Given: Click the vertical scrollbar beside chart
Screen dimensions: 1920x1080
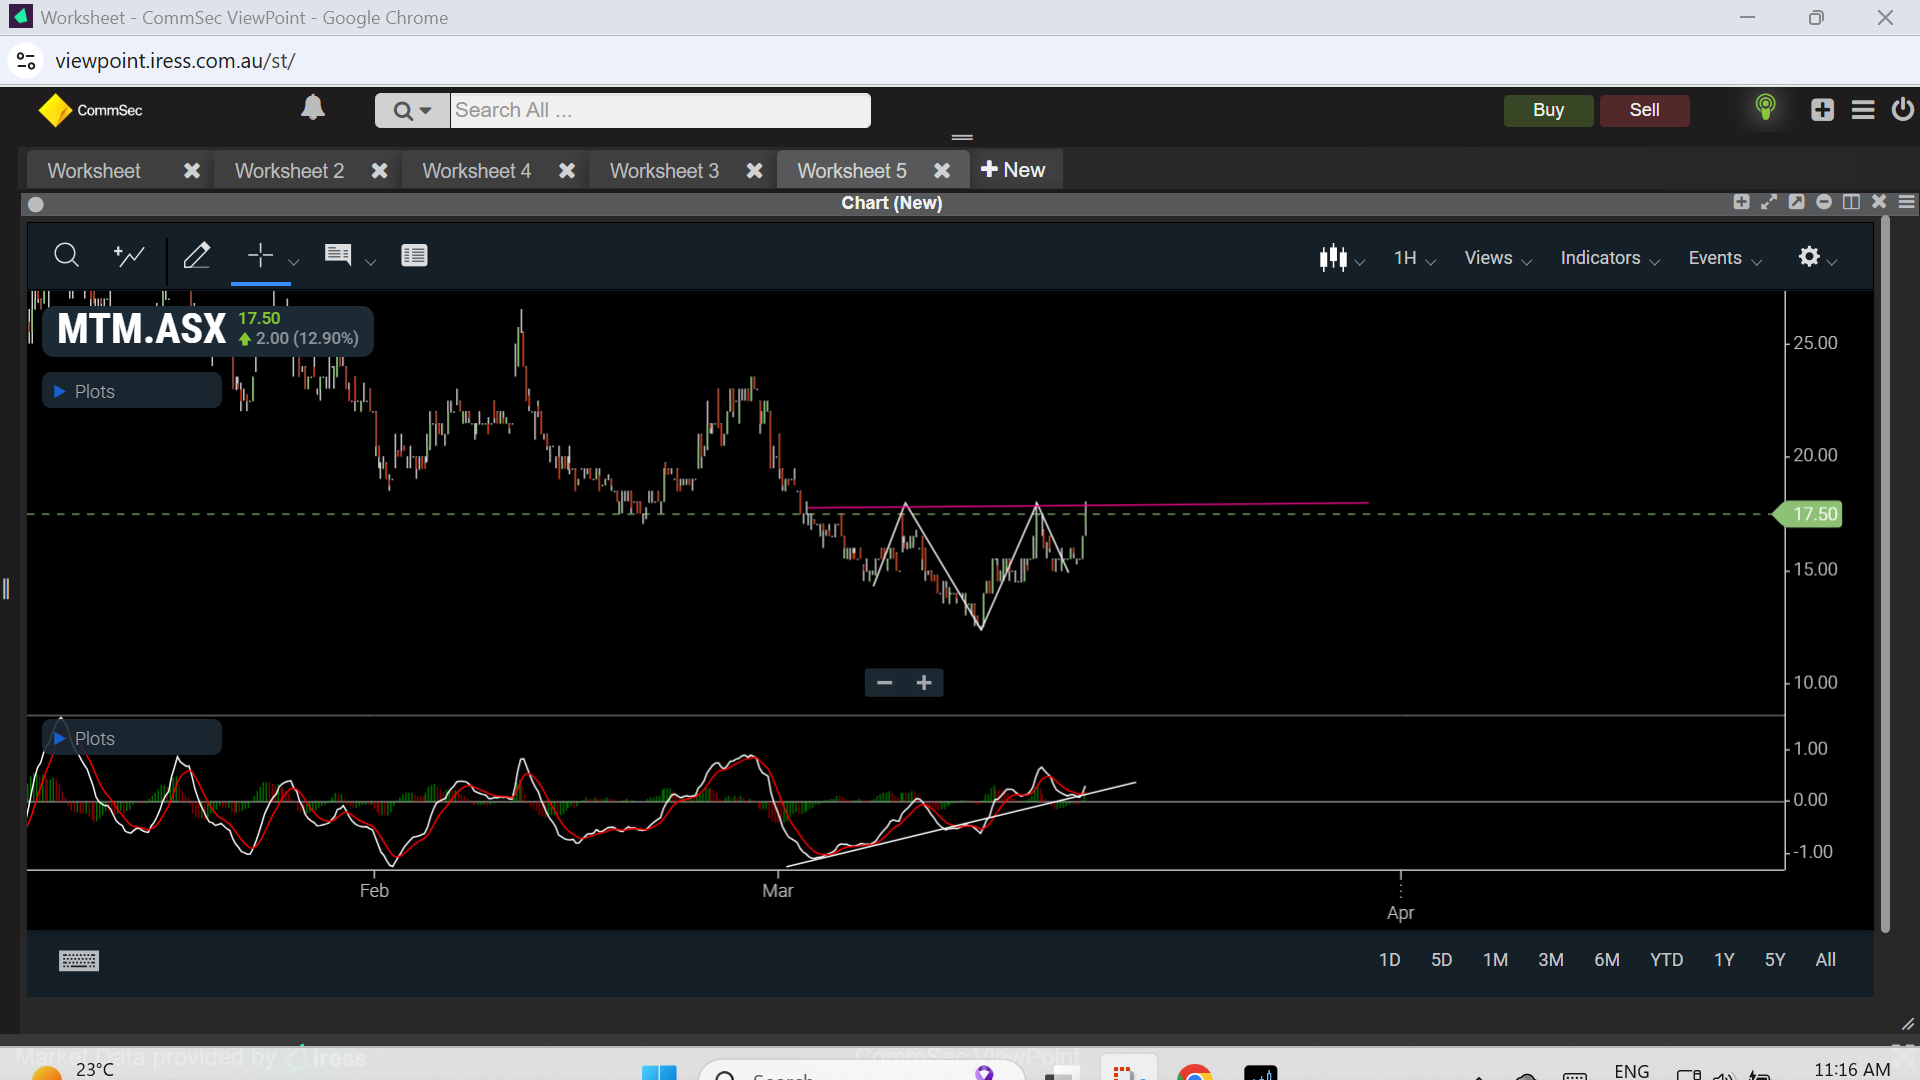Looking at the screenshot, I should click(x=1885, y=575).
